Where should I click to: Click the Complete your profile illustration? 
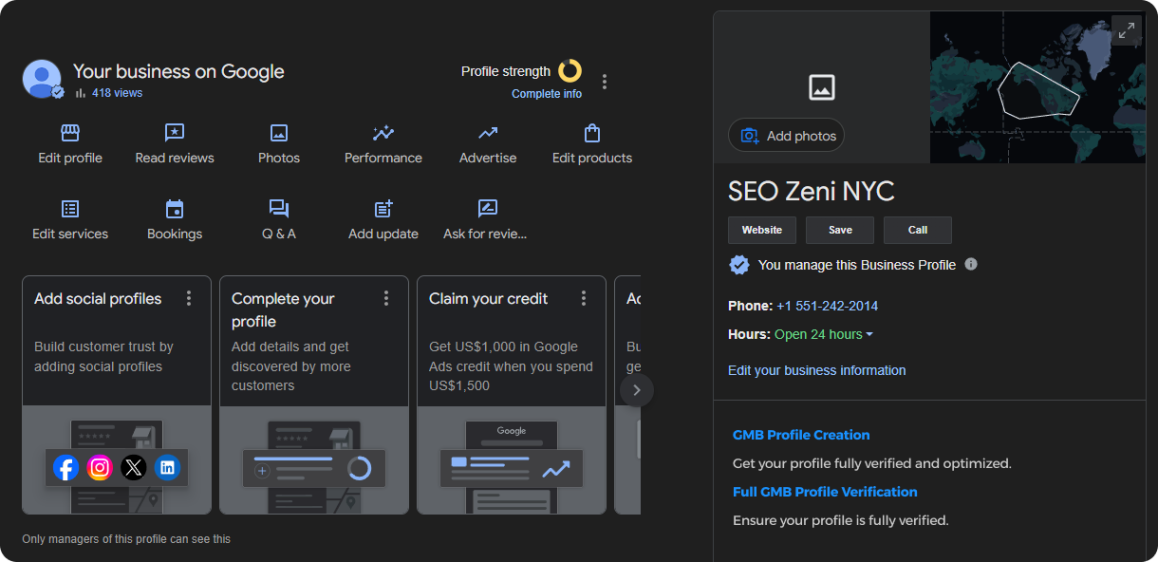314,460
